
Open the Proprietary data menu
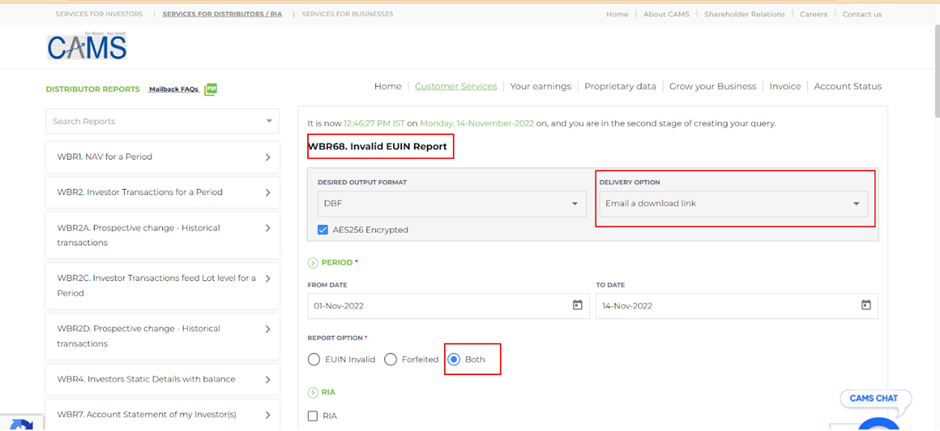620,86
